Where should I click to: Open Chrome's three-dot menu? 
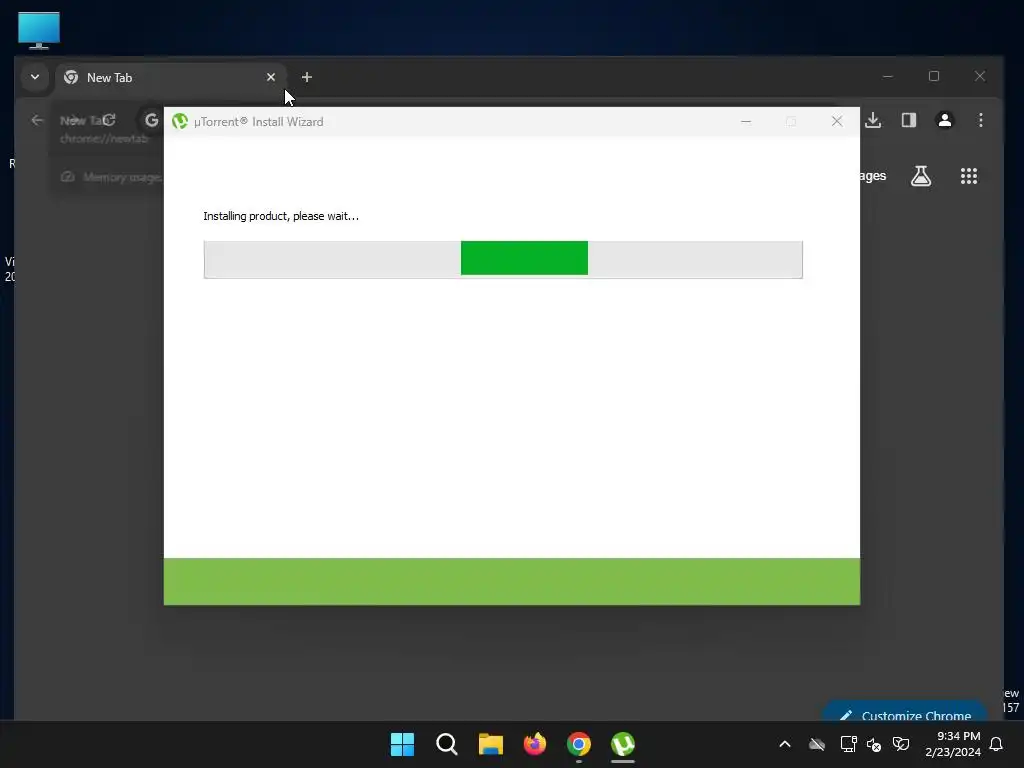point(980,120)
